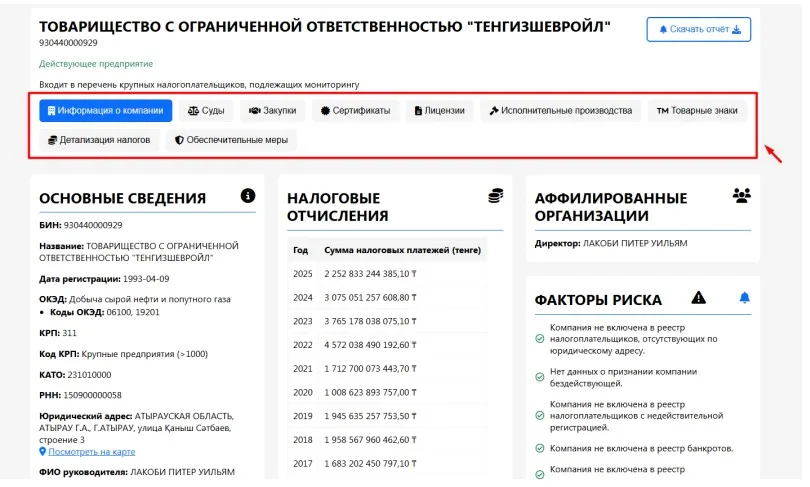Click the Год column header

click(301, 250)
